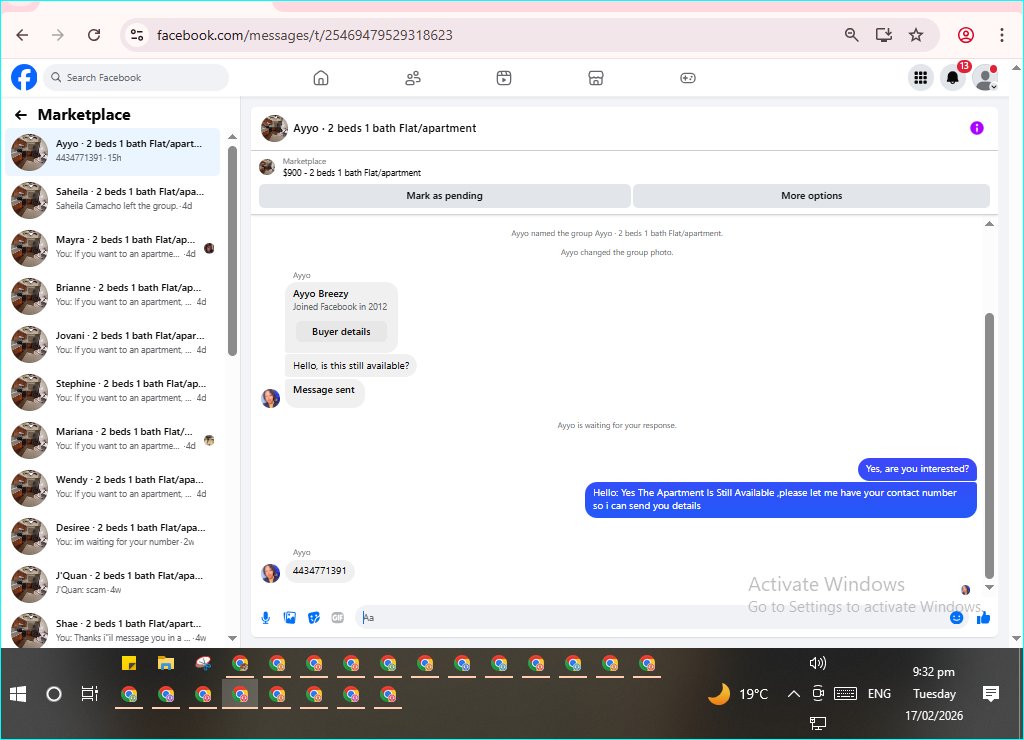
Task: Click install app icon in address bar
Action: [884, 35]
